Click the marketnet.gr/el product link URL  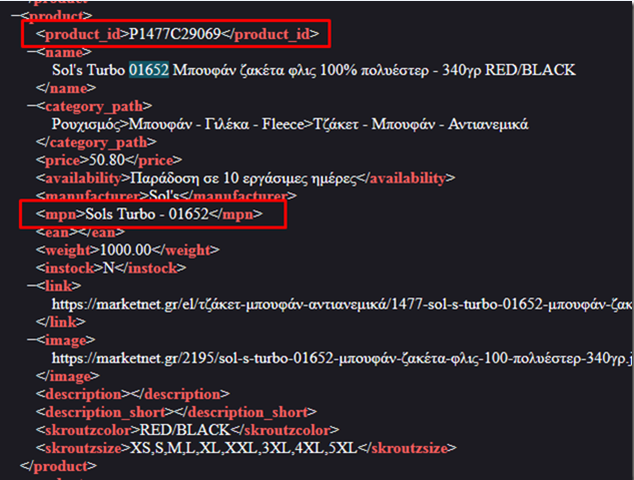click(342, 304)
